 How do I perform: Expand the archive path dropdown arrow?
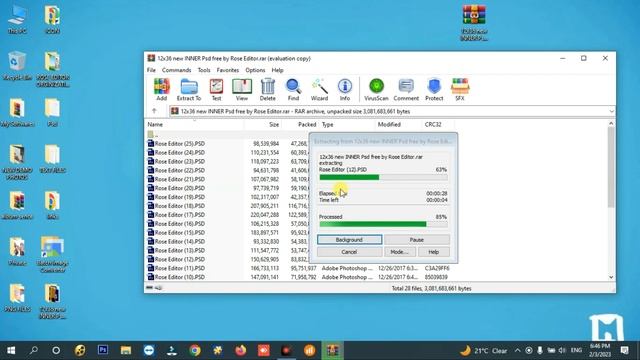(x=611, y=111)
